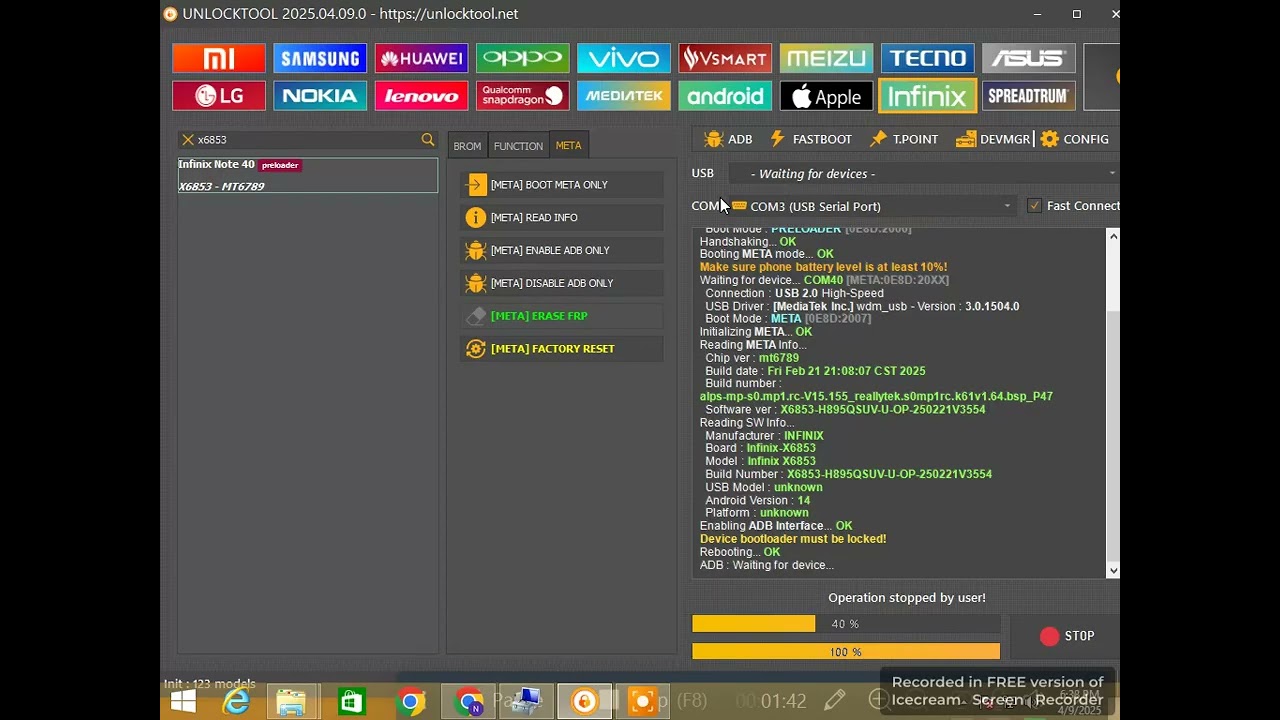This screenshot has width=1280, height=720.
Task: Click the x6853 model search field
Action: coord(307,140)
